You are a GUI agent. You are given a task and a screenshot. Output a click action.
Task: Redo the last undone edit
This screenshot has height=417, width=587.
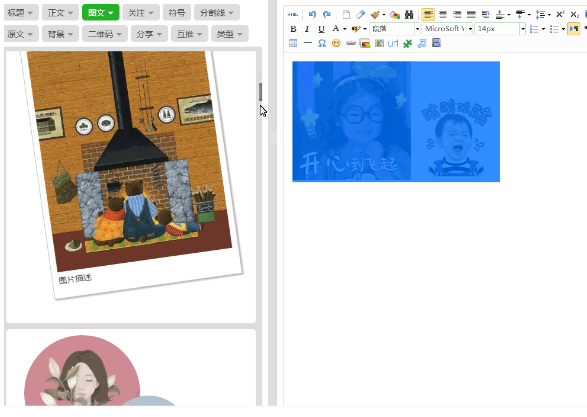[x=327, y=14]
